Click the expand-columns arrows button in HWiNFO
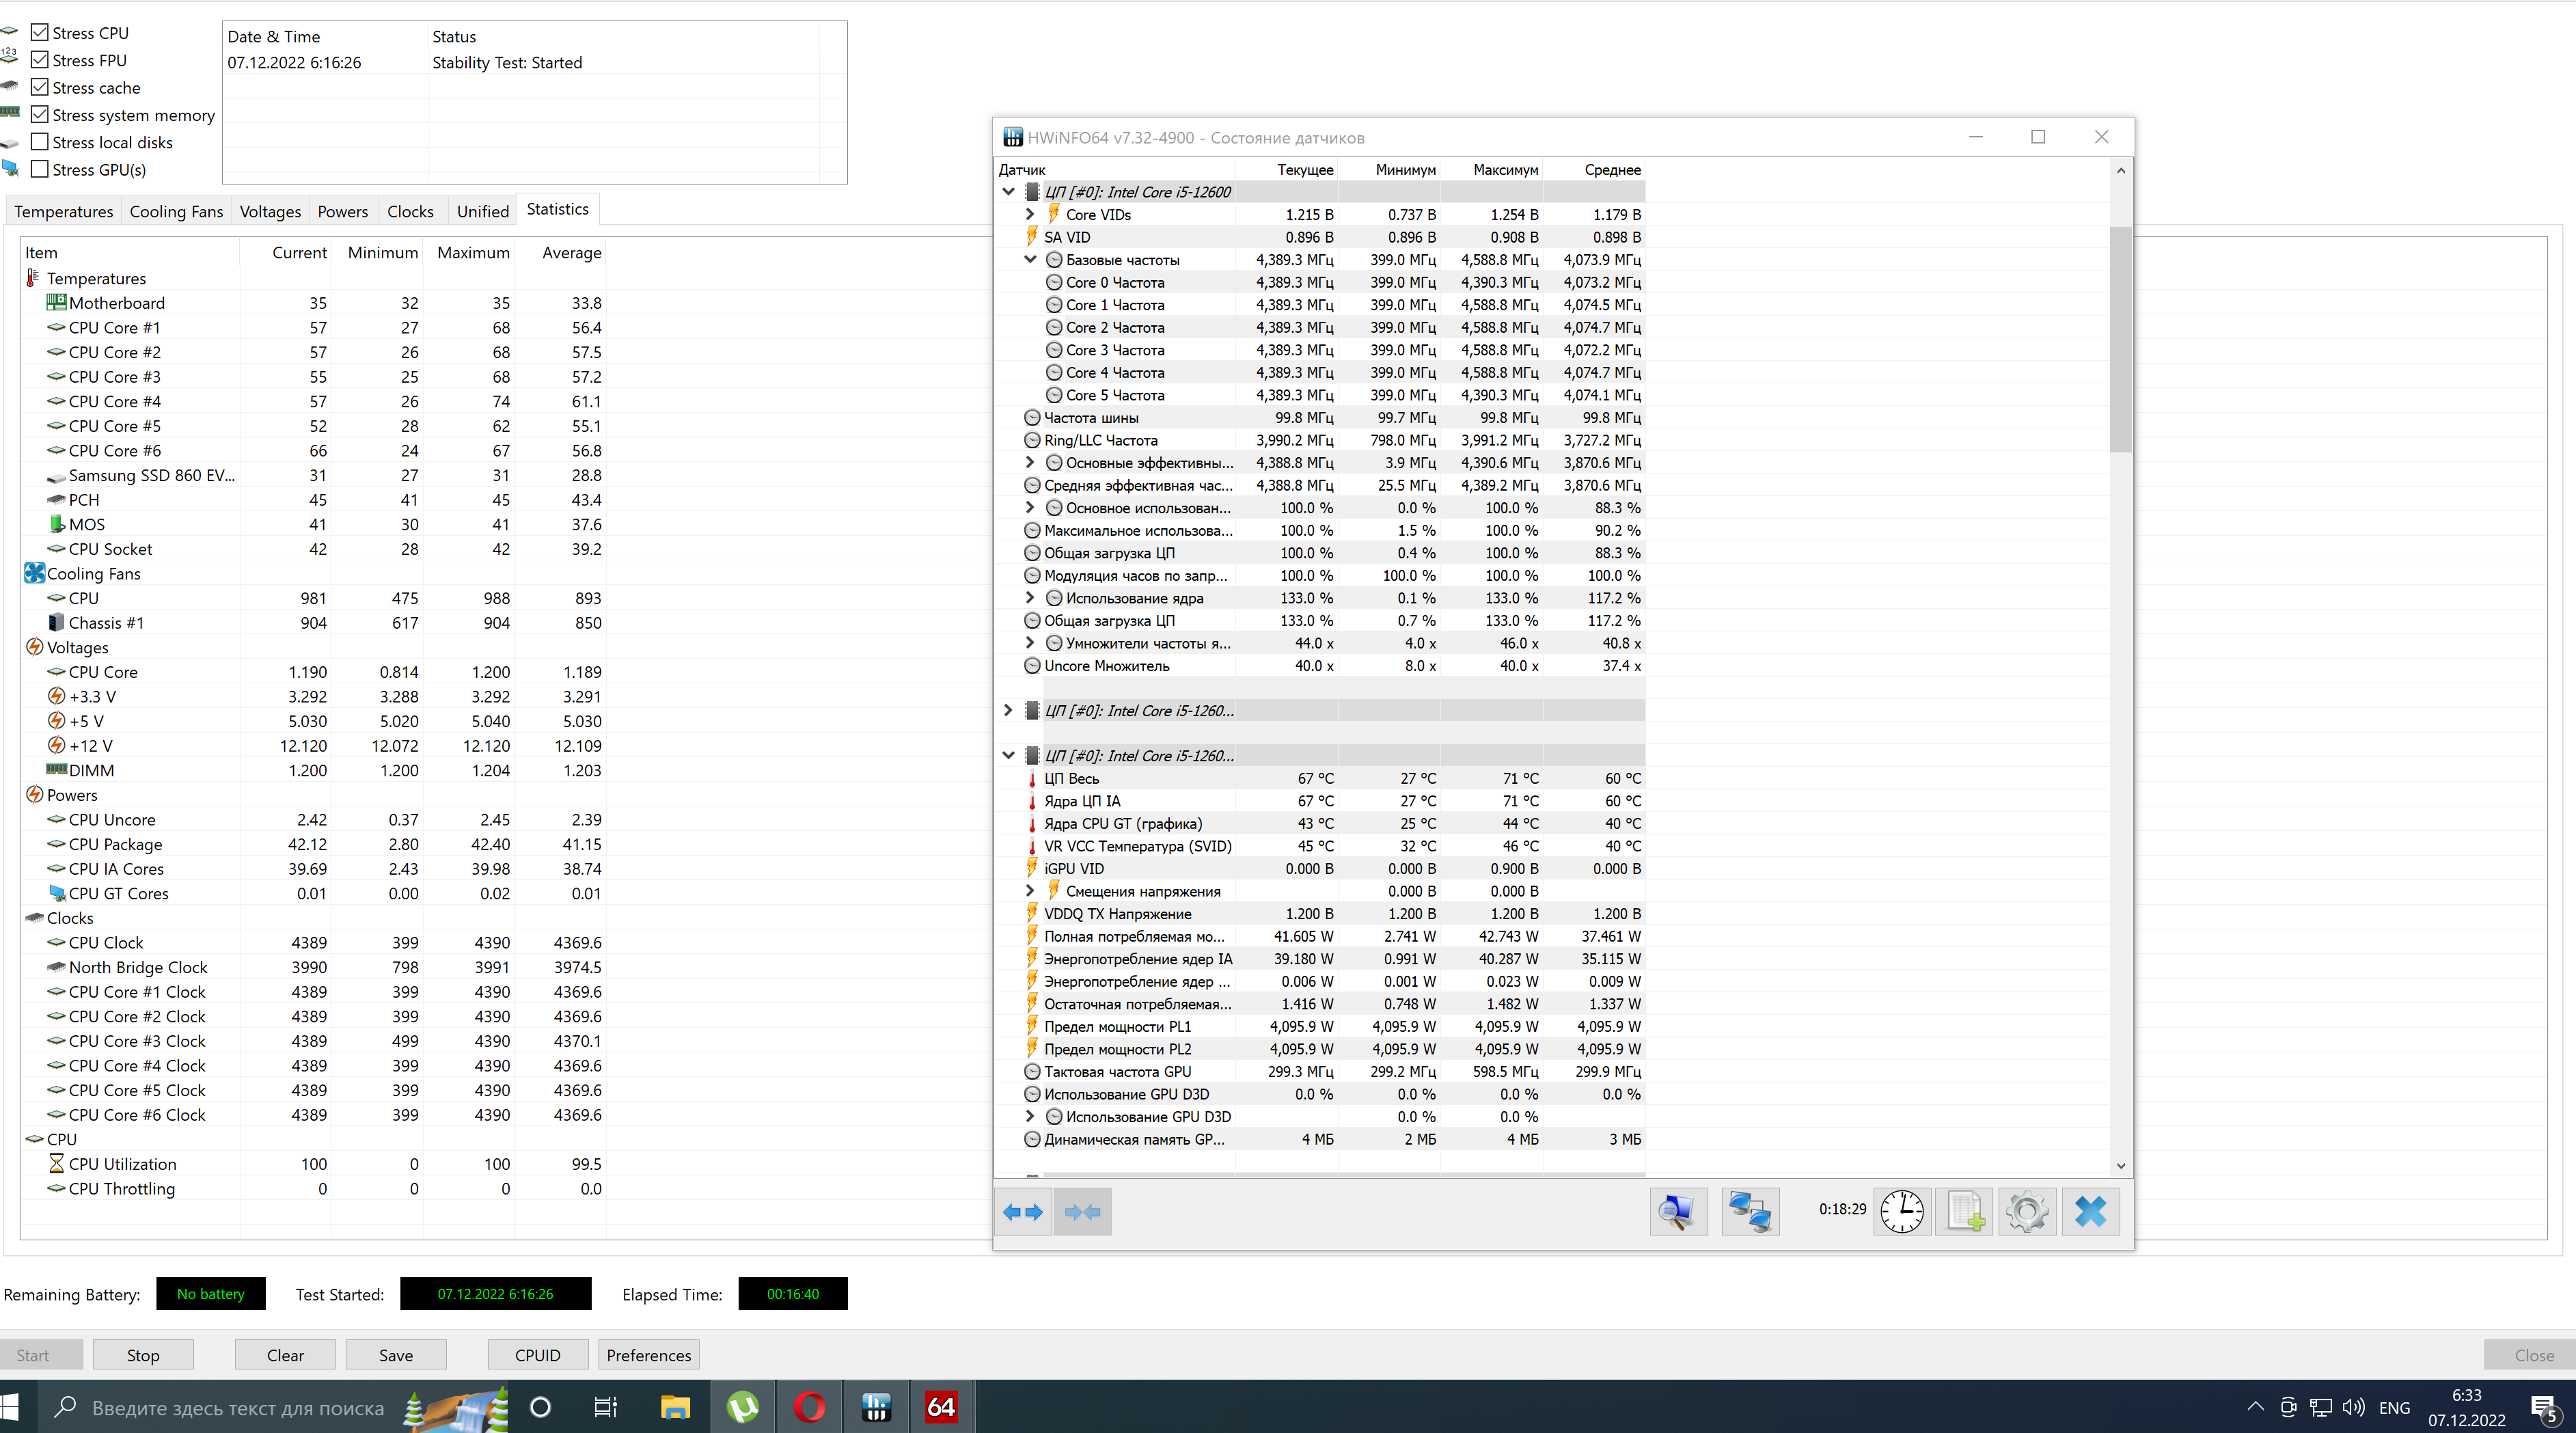2576x1433 pixels. coord(1022,1212)
